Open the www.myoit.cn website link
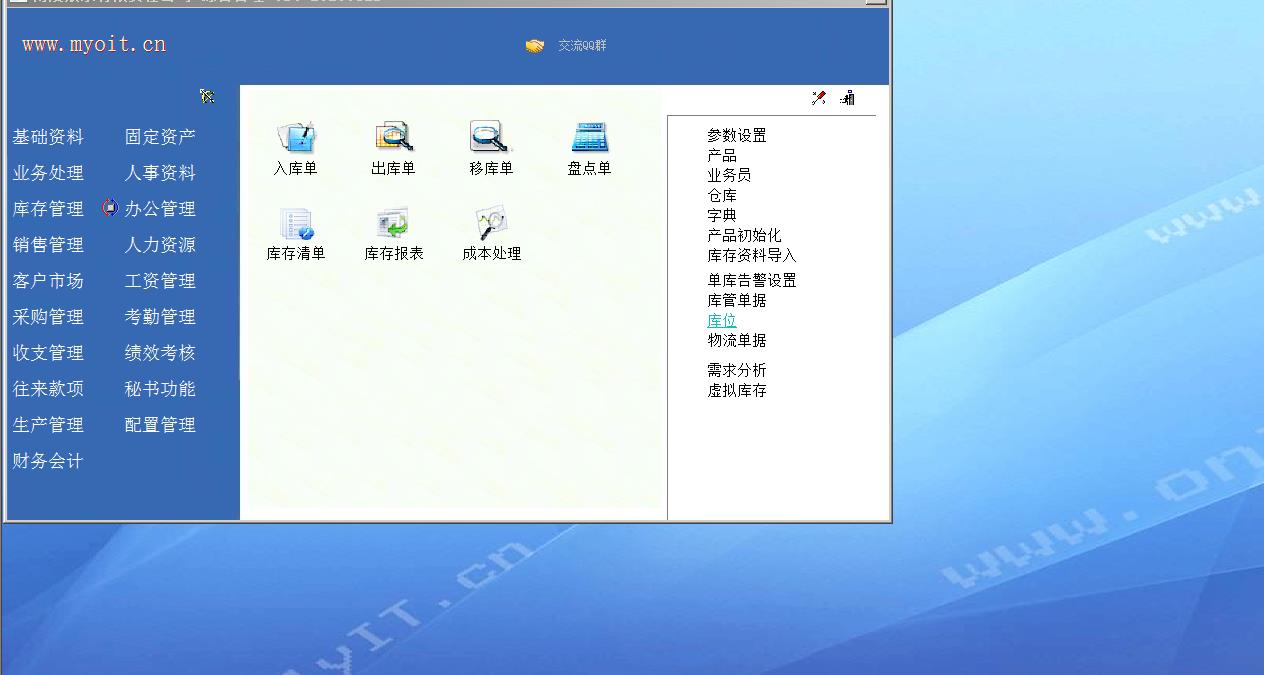 [94, 44]
